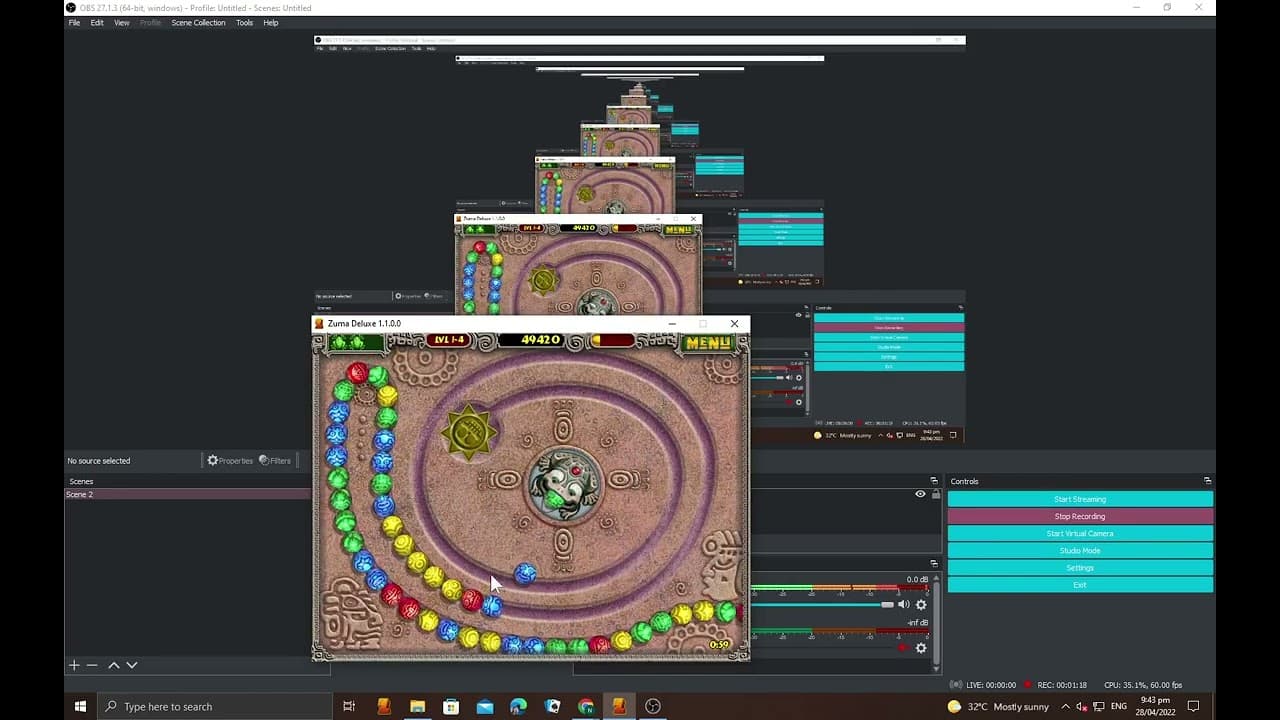
Task: Open the network icon in system tray
Action: [x=1097, y=706]
